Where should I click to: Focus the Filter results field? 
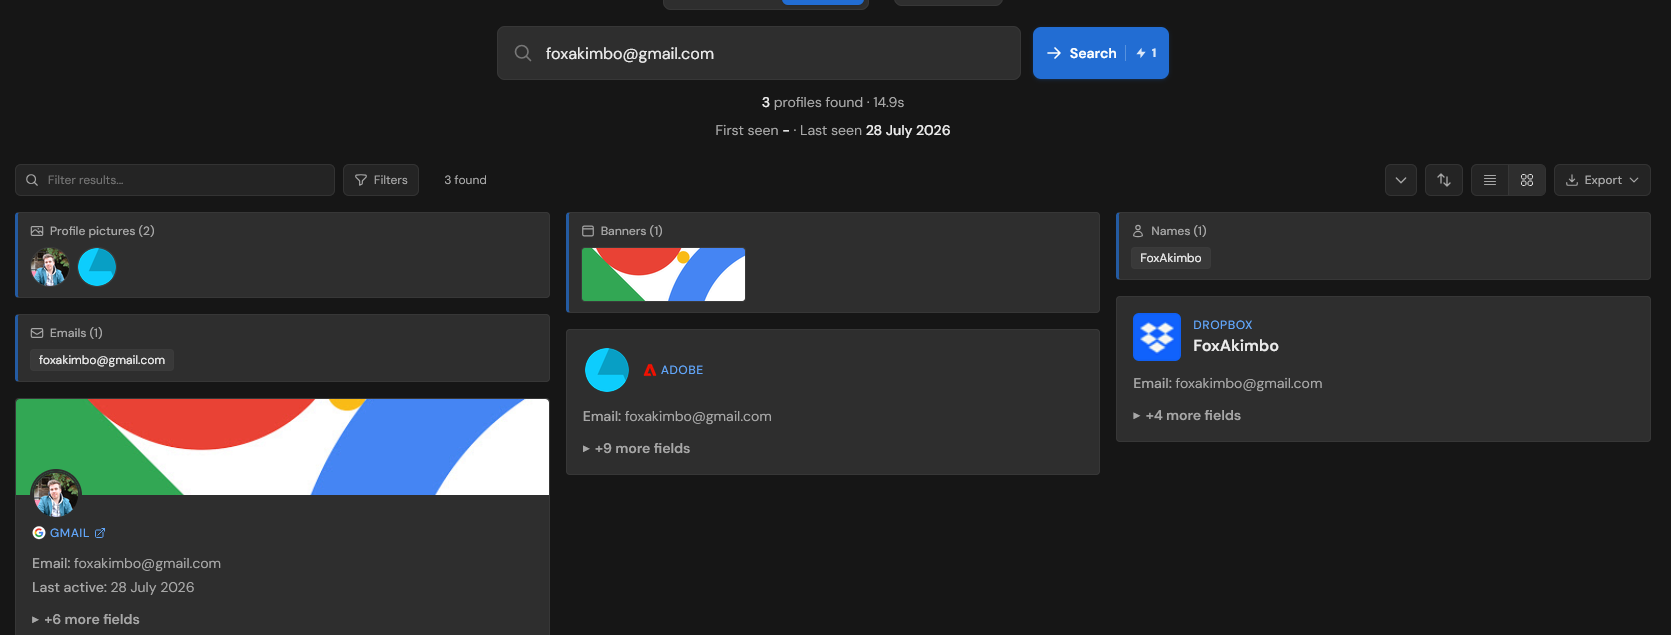[175, 180]
